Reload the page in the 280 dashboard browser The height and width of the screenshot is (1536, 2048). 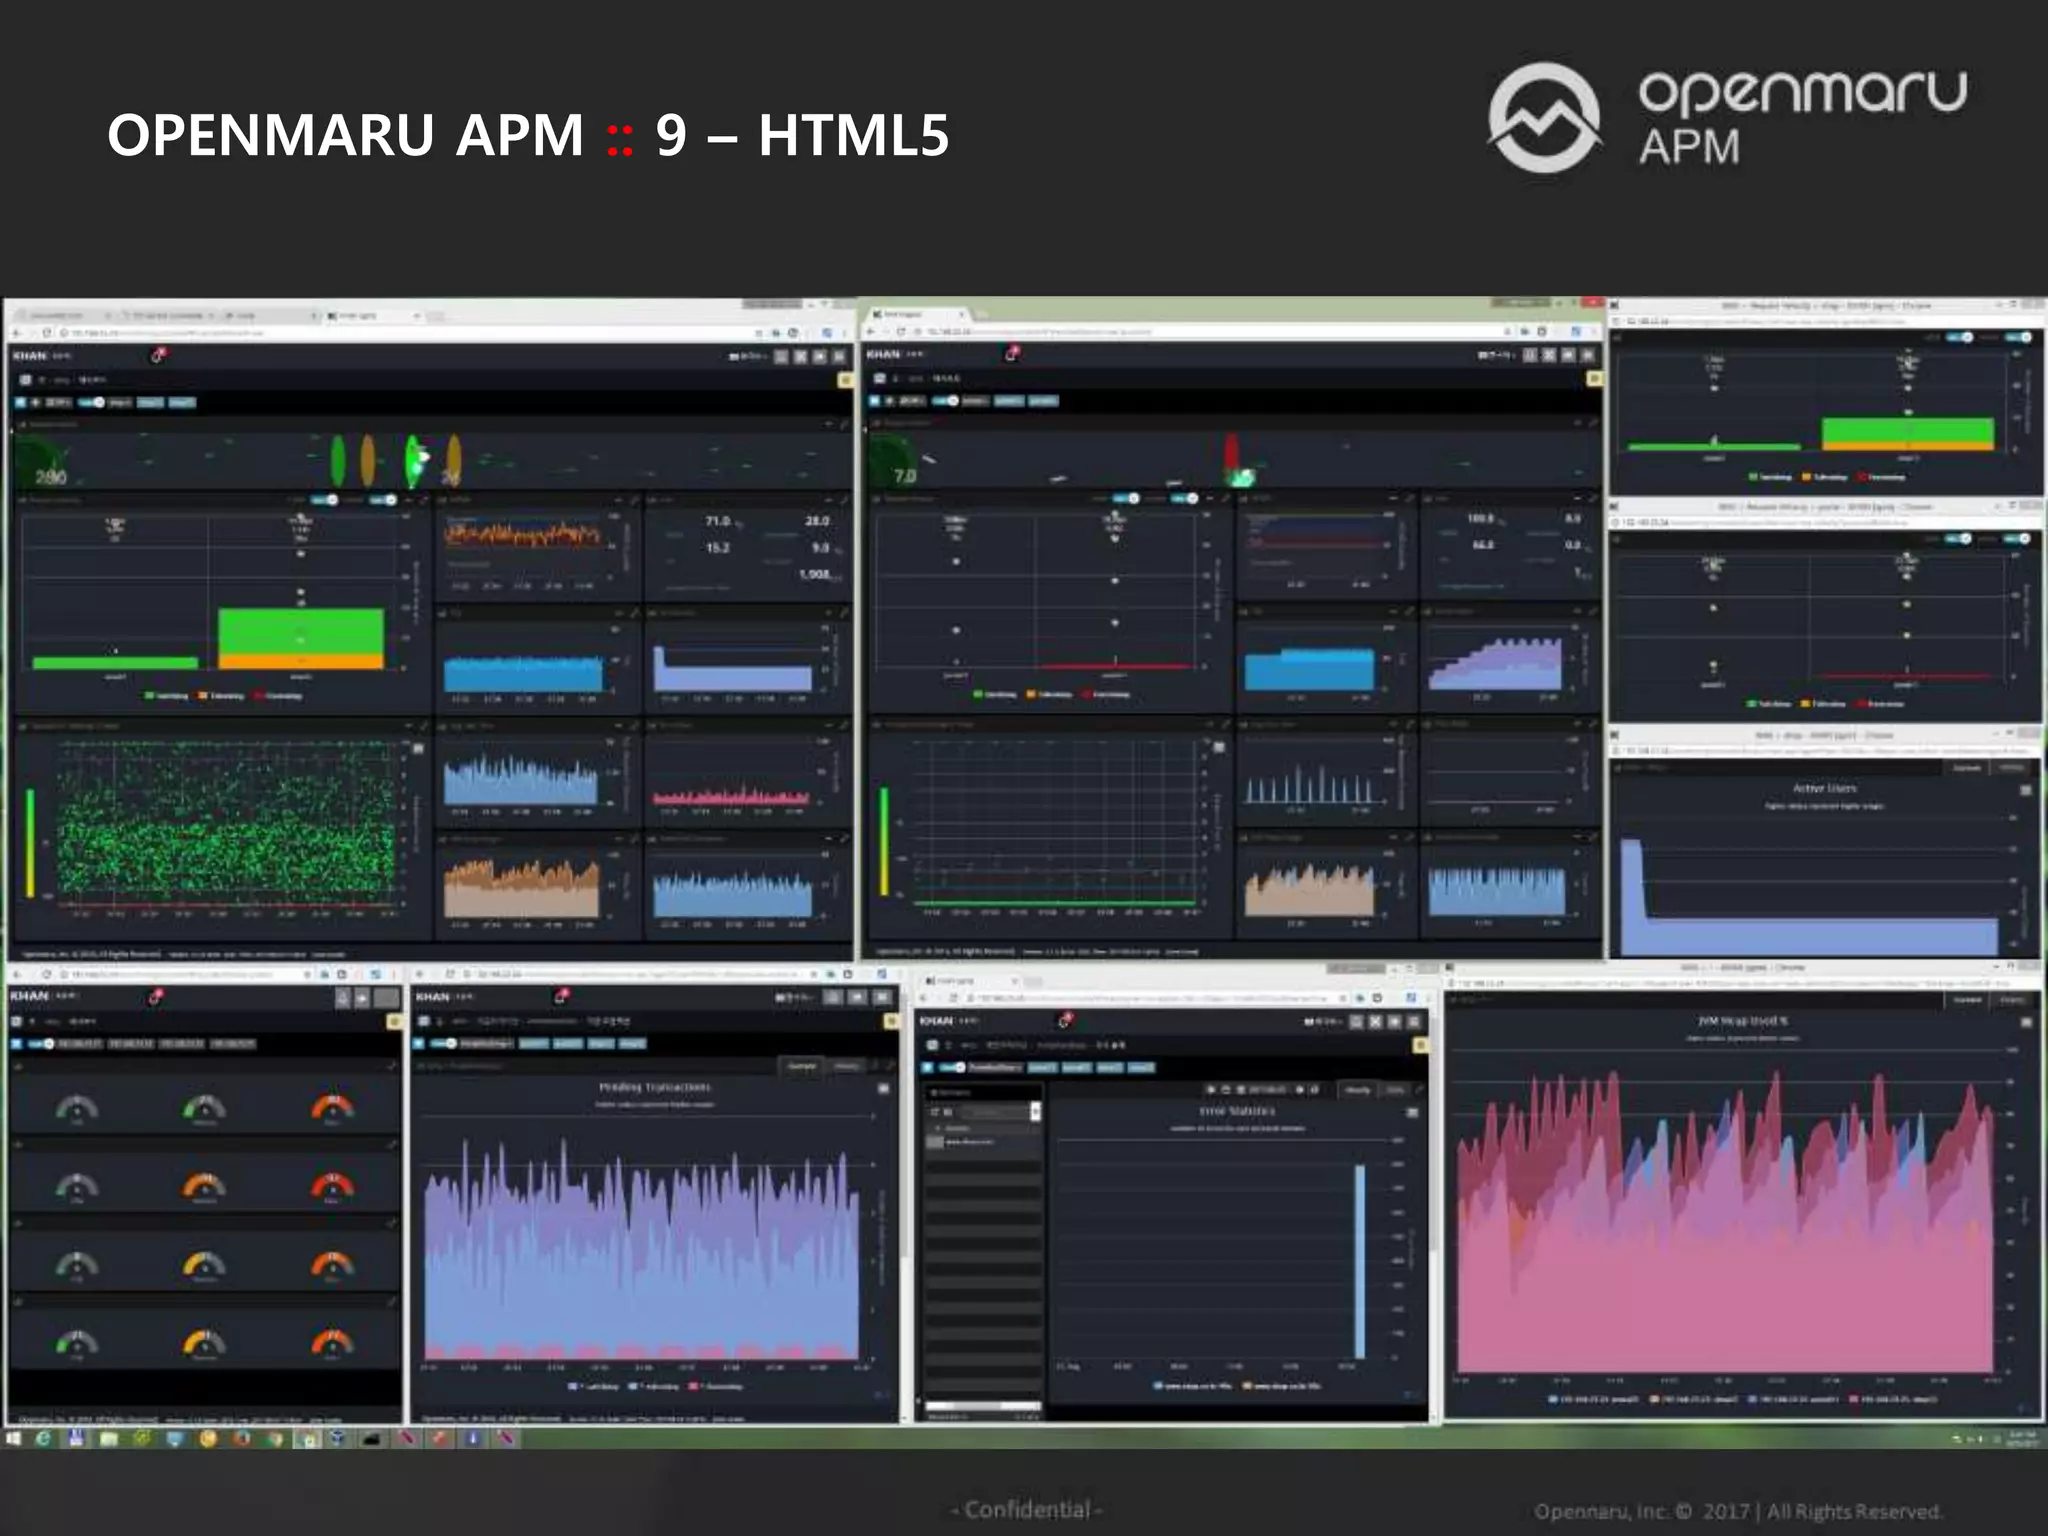(x=46, y=332)
